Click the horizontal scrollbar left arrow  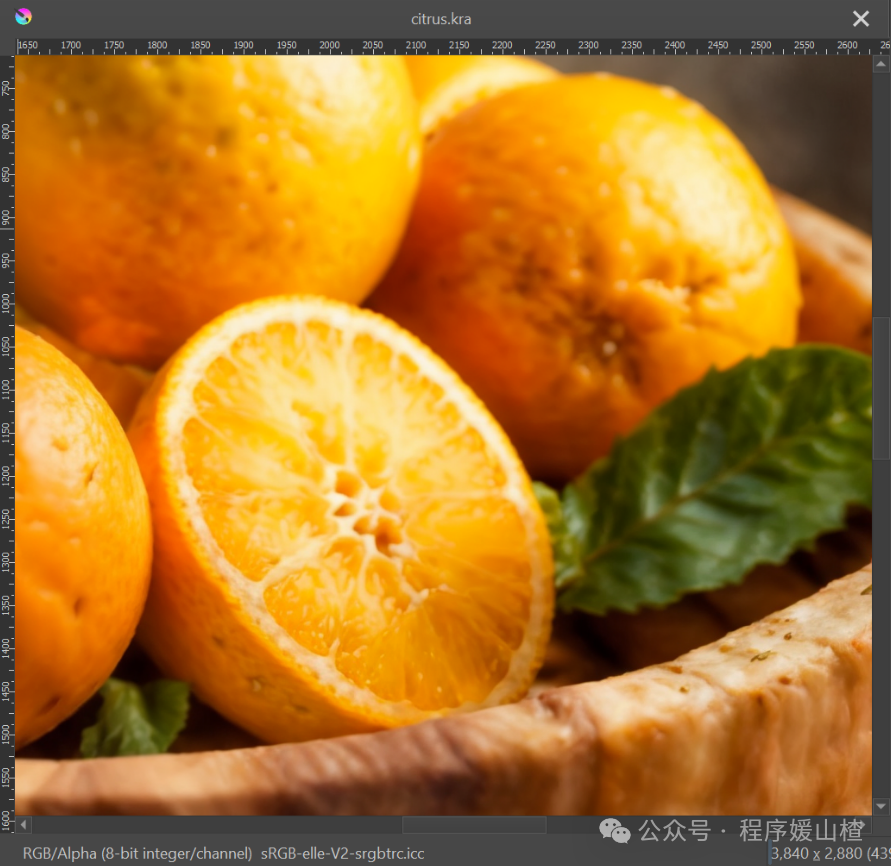point(23,824)
